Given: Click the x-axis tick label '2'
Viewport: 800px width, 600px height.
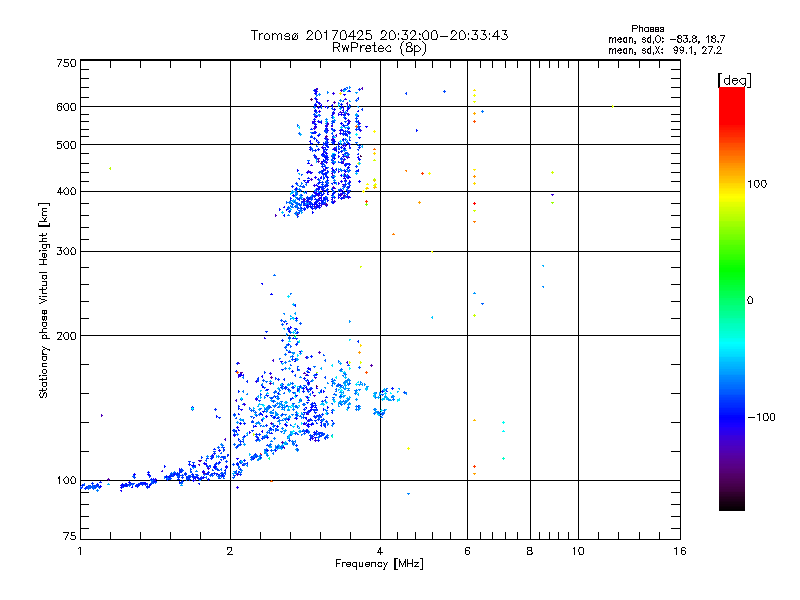Looking at the screenshot, I should click(x=230, y=551).
